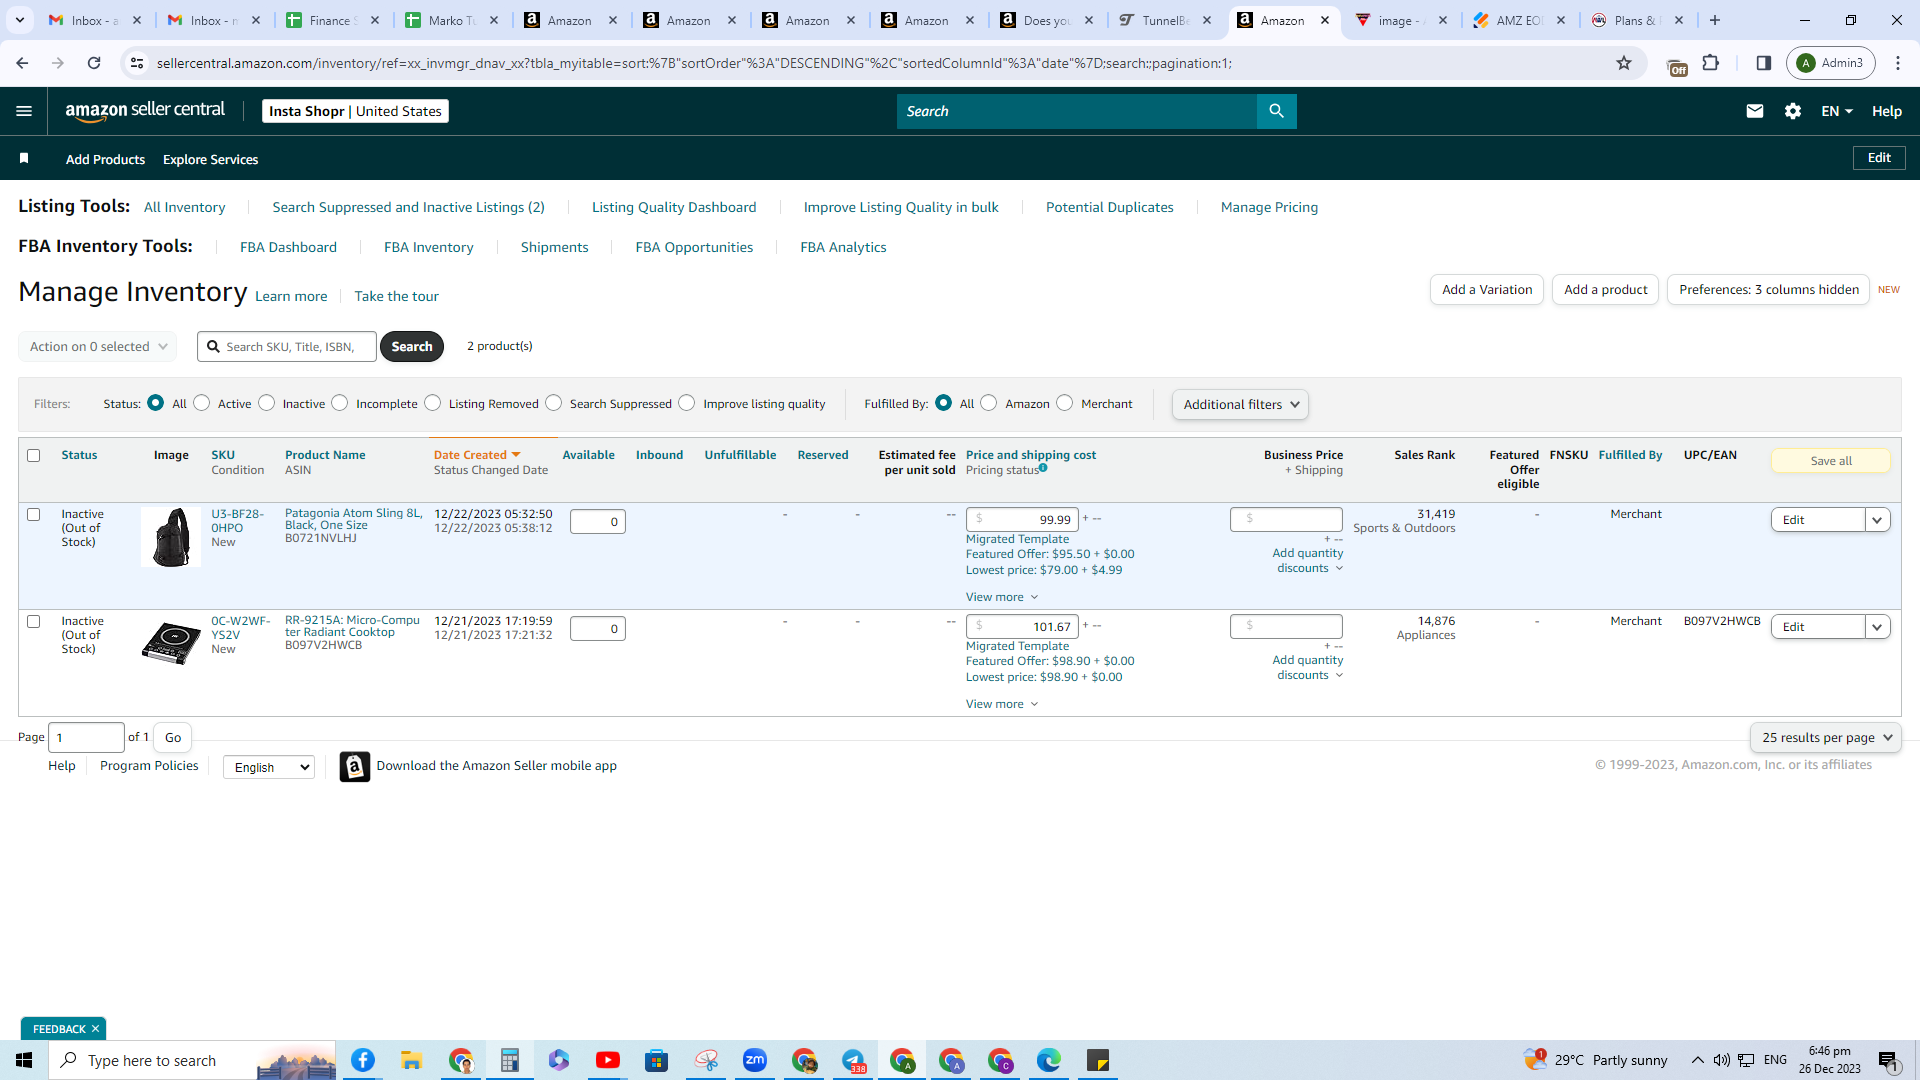Open Facebook from the taskbar
This screenshot has height=1080, width=1920.
362,1060
